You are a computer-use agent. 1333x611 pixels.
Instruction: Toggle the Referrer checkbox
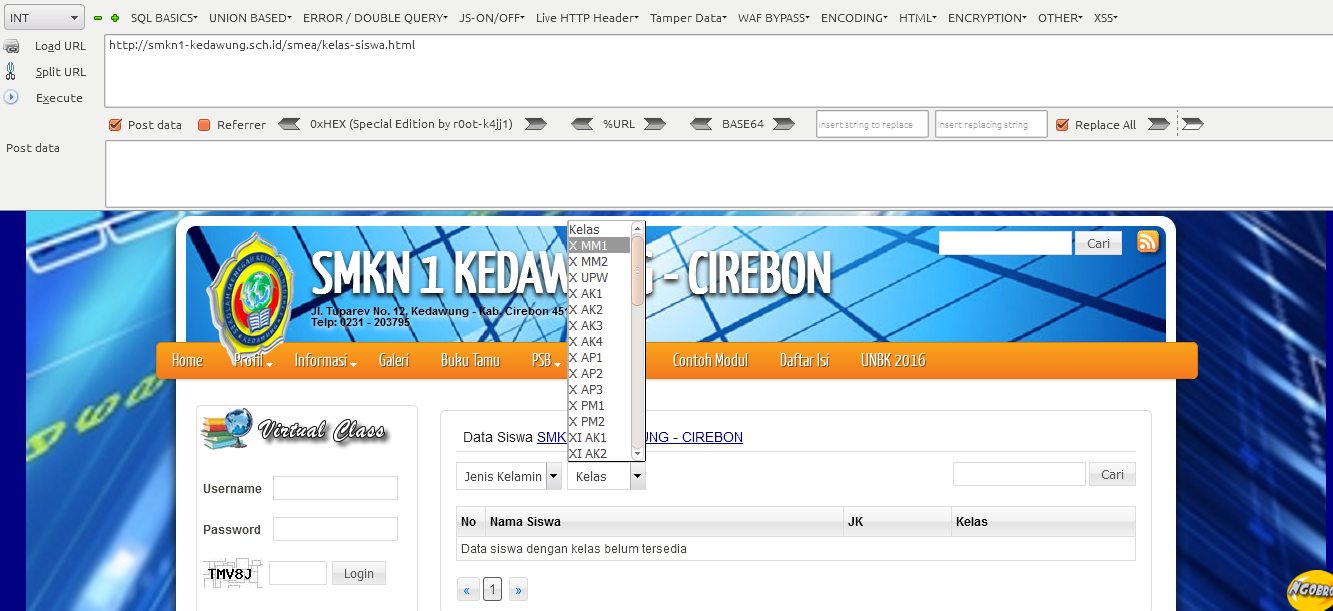pos(204,125)
